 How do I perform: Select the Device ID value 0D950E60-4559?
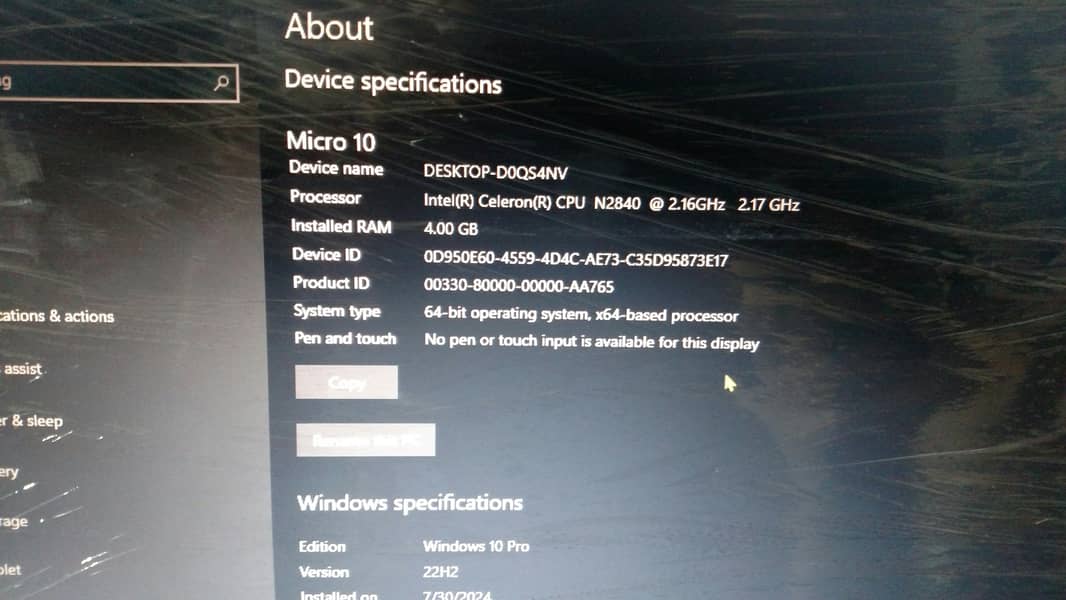click(576, 258)
